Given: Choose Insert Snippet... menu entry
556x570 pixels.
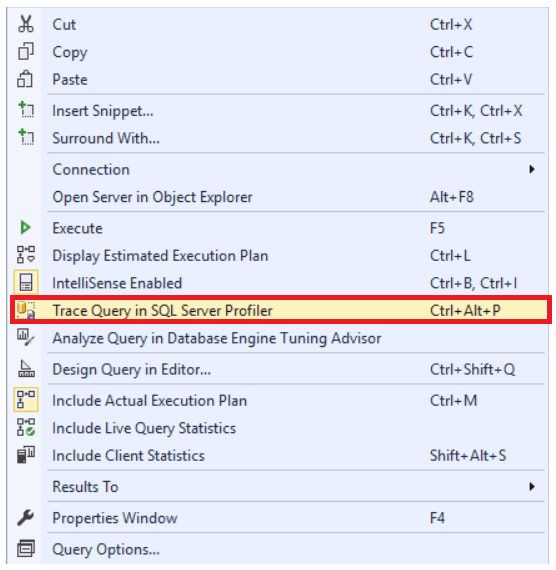Looking at the screenshot, I should coord(280,111).
